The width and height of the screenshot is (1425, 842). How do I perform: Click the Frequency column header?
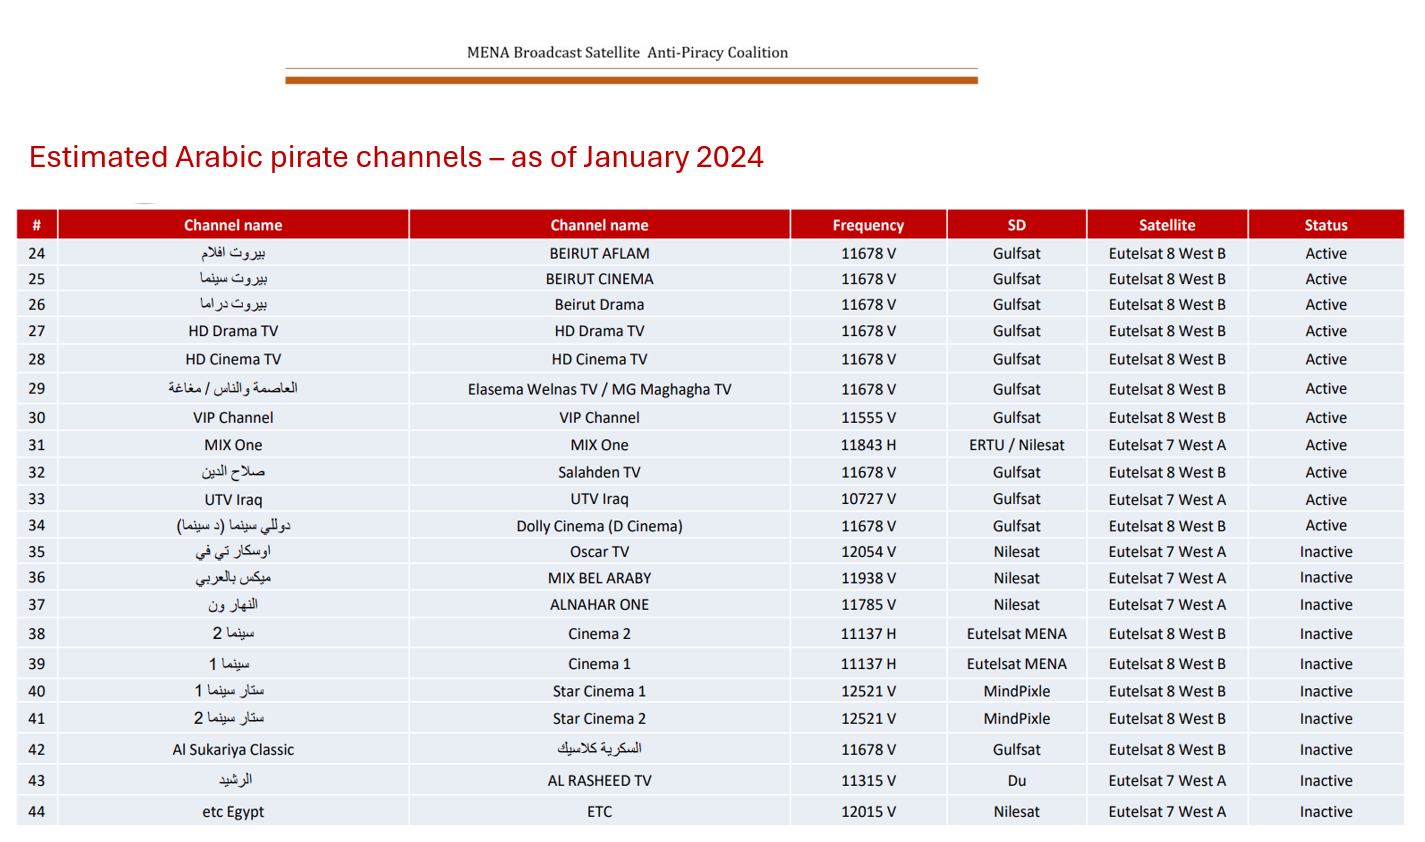[x=867, y=225]
